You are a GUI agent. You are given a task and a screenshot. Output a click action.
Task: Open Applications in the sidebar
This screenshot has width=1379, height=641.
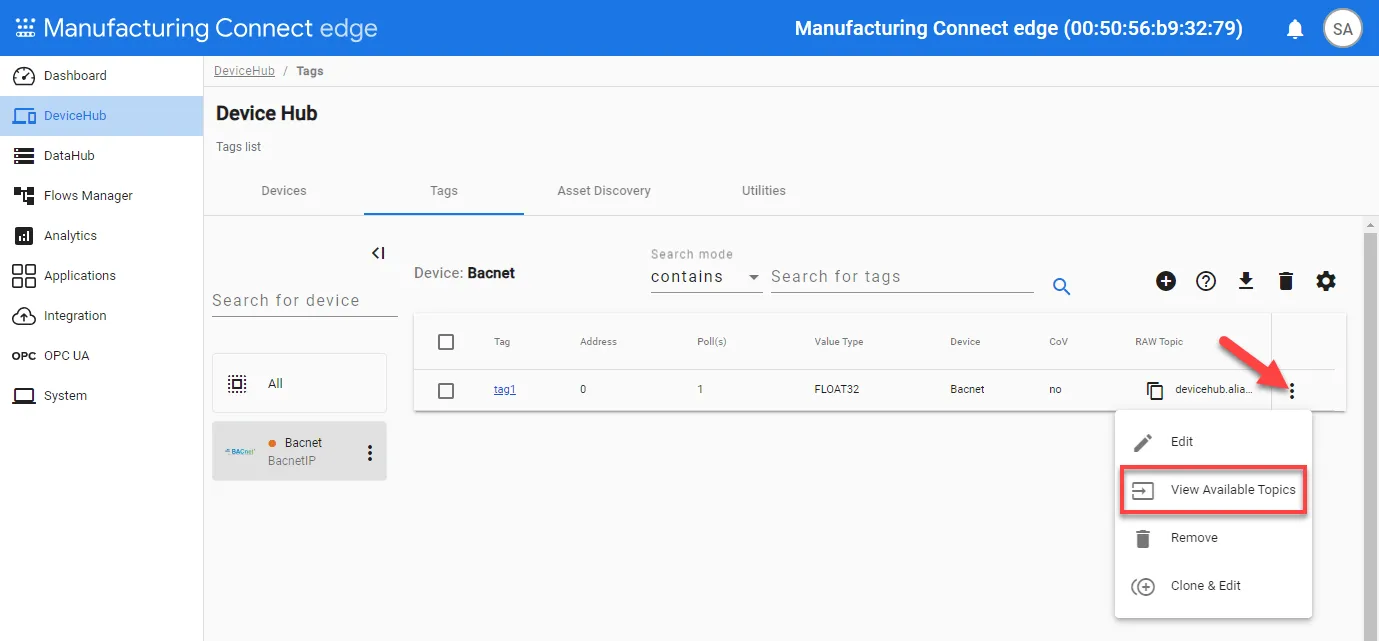(x=101, y=276)
